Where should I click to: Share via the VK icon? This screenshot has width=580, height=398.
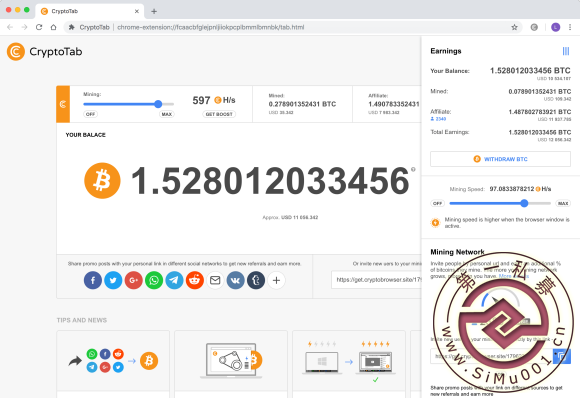click(x=235, y=280)
